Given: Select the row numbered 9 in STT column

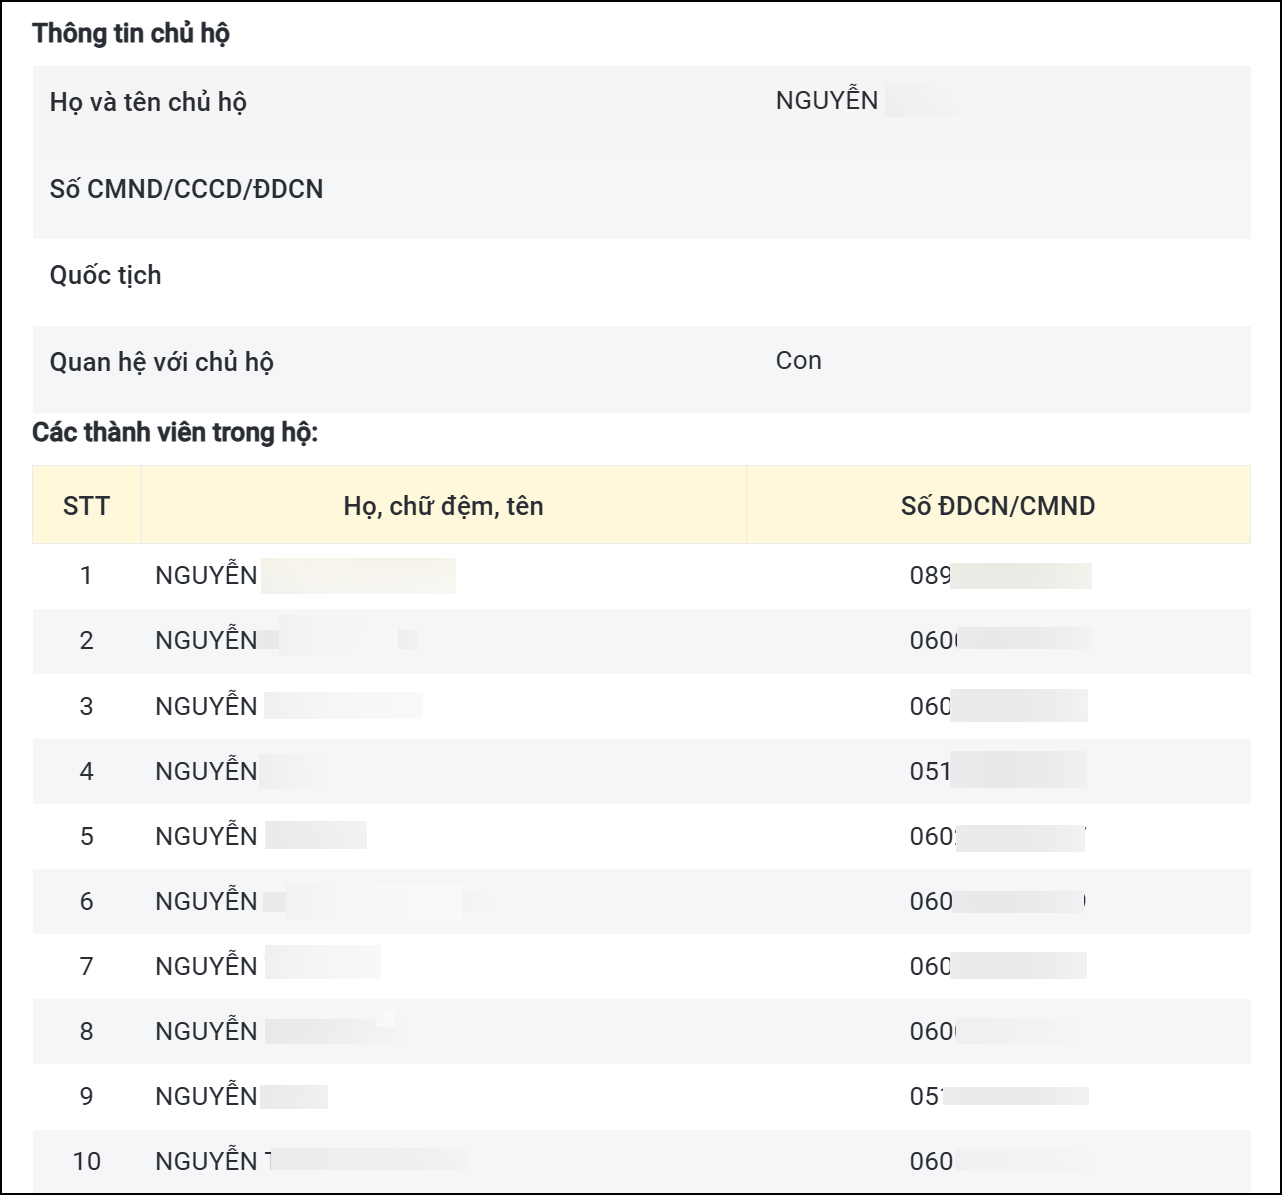Looking at the screenshot, I should point(641,1096).
